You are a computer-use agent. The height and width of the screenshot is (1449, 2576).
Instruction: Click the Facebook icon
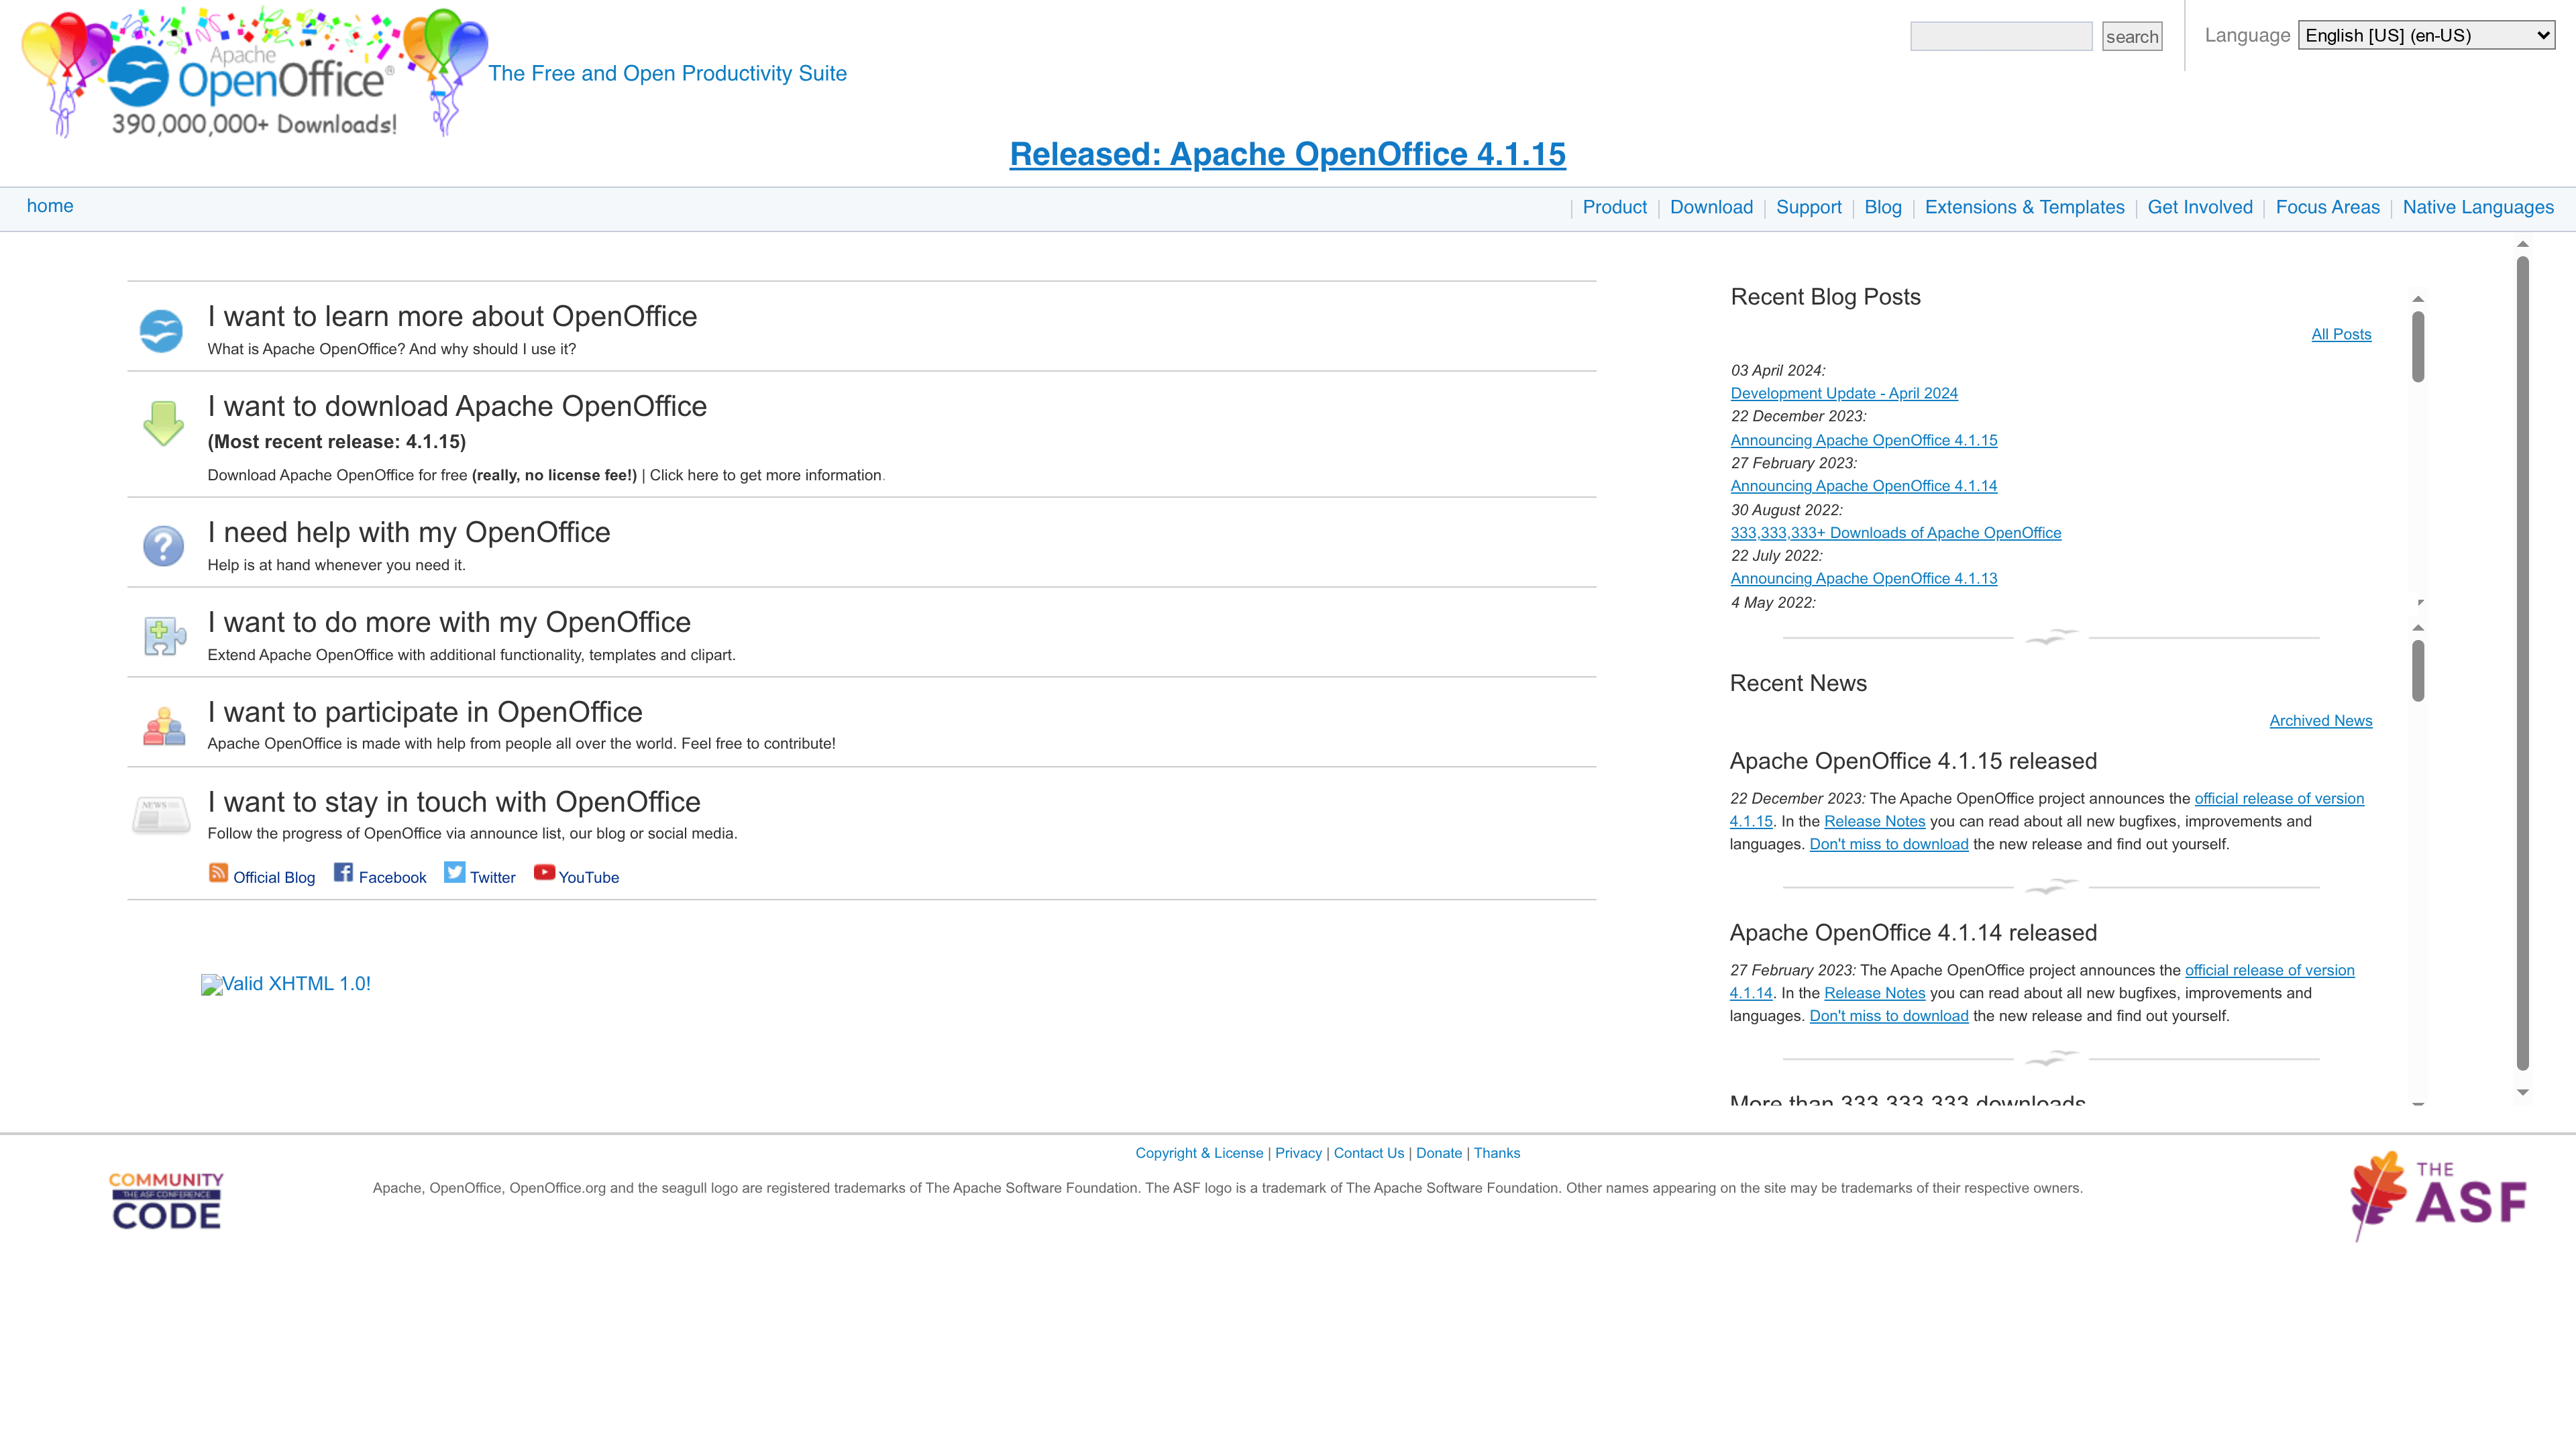[344, 873]
